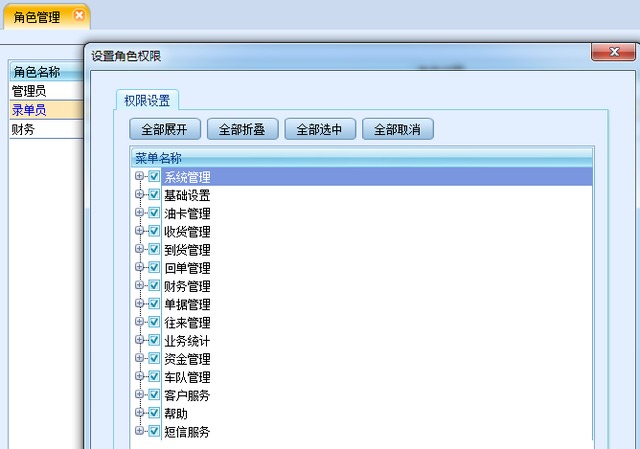Select the 短信服务 menu row label
The width and height of the screenshot is (640, 449).
pos(187,431)
